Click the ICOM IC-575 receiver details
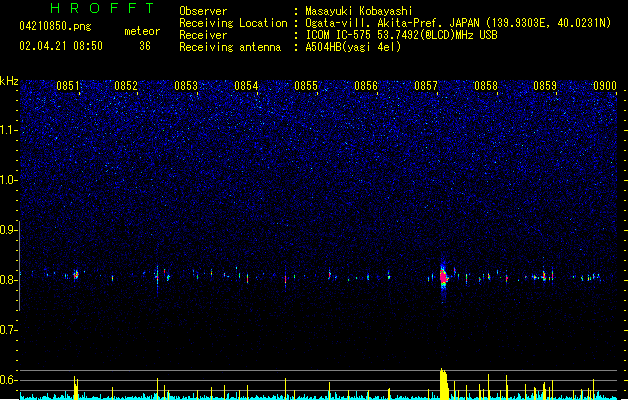Screen dimensions: 629x400 pyautogui.click(x=401, y=35)
